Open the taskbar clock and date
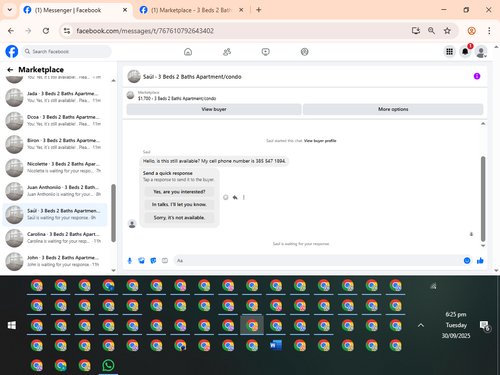This screenshot has height=375, width=500. click(x=456, y=325)
